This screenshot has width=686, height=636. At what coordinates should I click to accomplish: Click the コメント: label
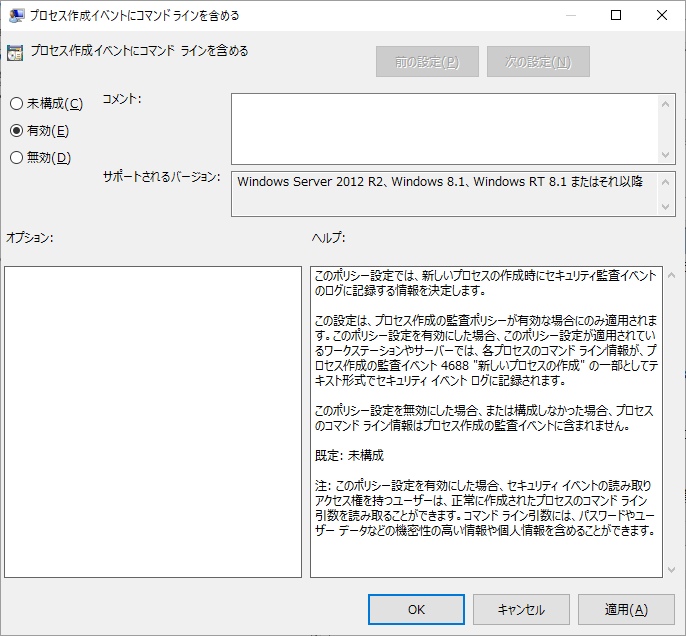(x=122, y=99)
